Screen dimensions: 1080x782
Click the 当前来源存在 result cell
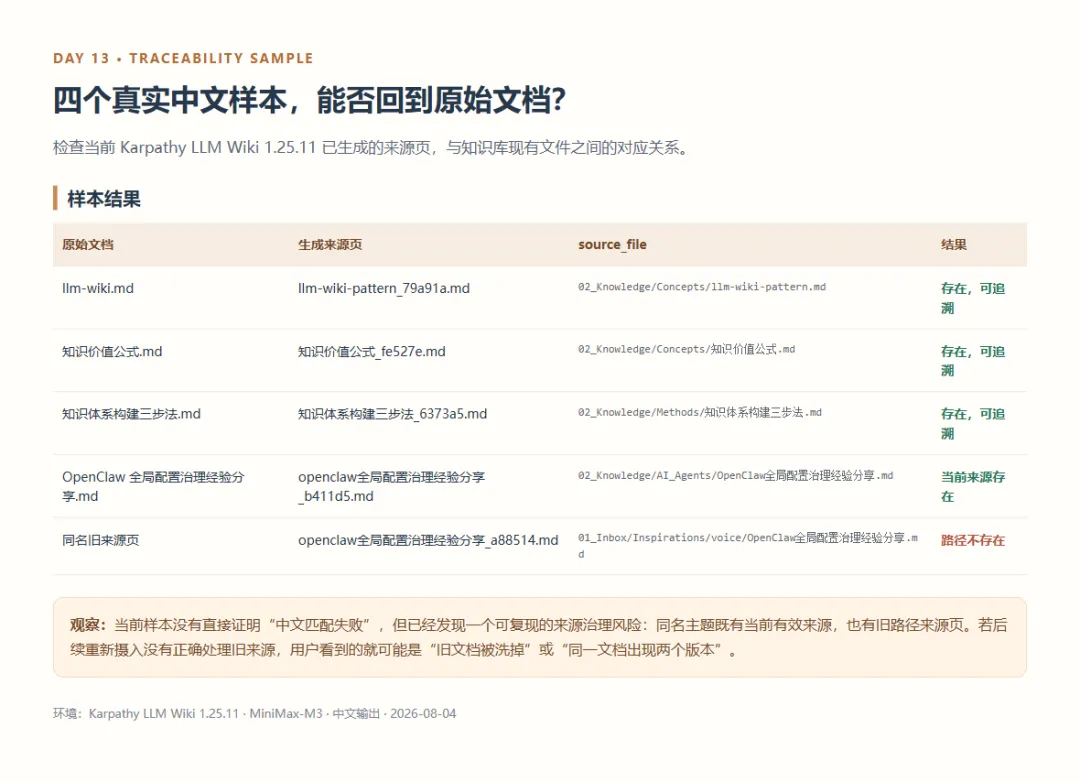(973, 486)
